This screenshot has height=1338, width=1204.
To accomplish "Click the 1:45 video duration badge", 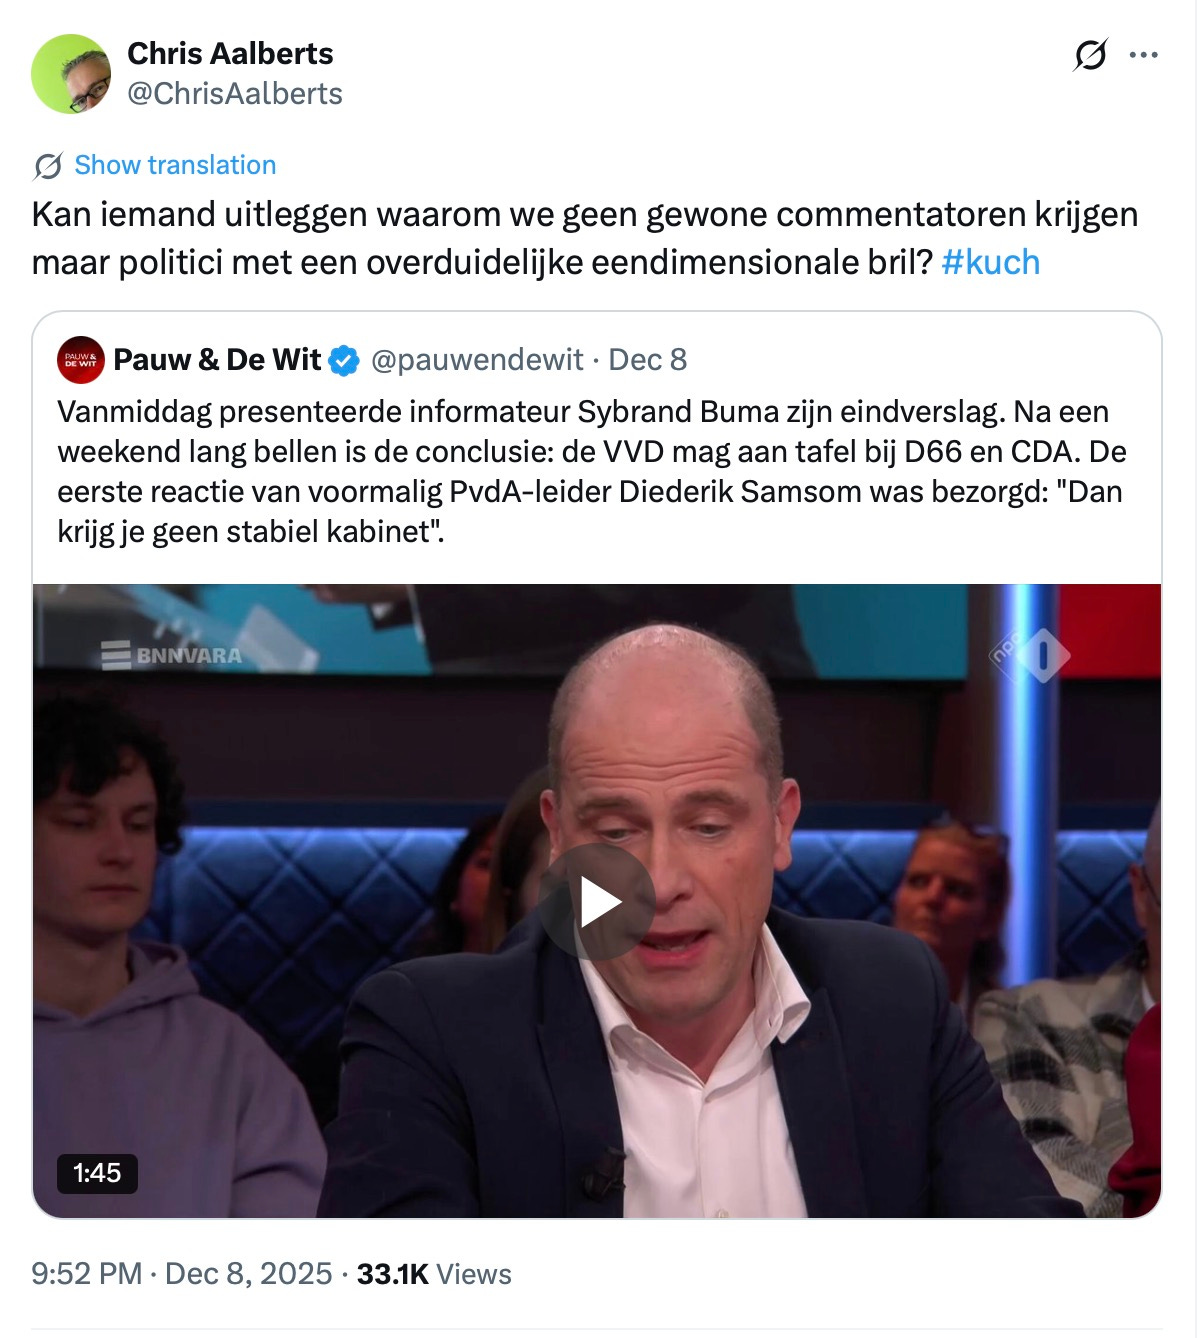I will pyautogui.click(x=97, y=1173).
